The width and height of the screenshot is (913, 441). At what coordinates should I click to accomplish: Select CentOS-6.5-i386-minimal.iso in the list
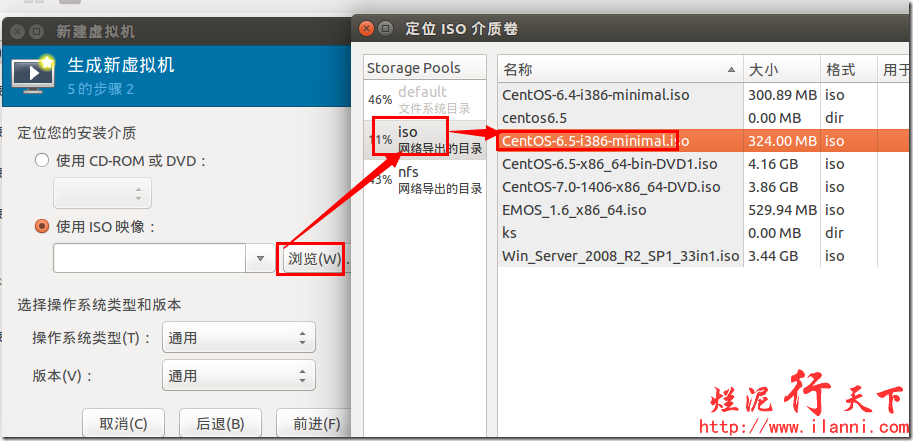tap(595, 141)
